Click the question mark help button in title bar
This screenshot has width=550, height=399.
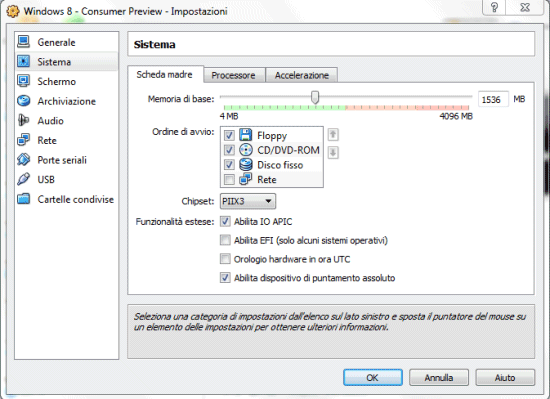click(494, 7)
